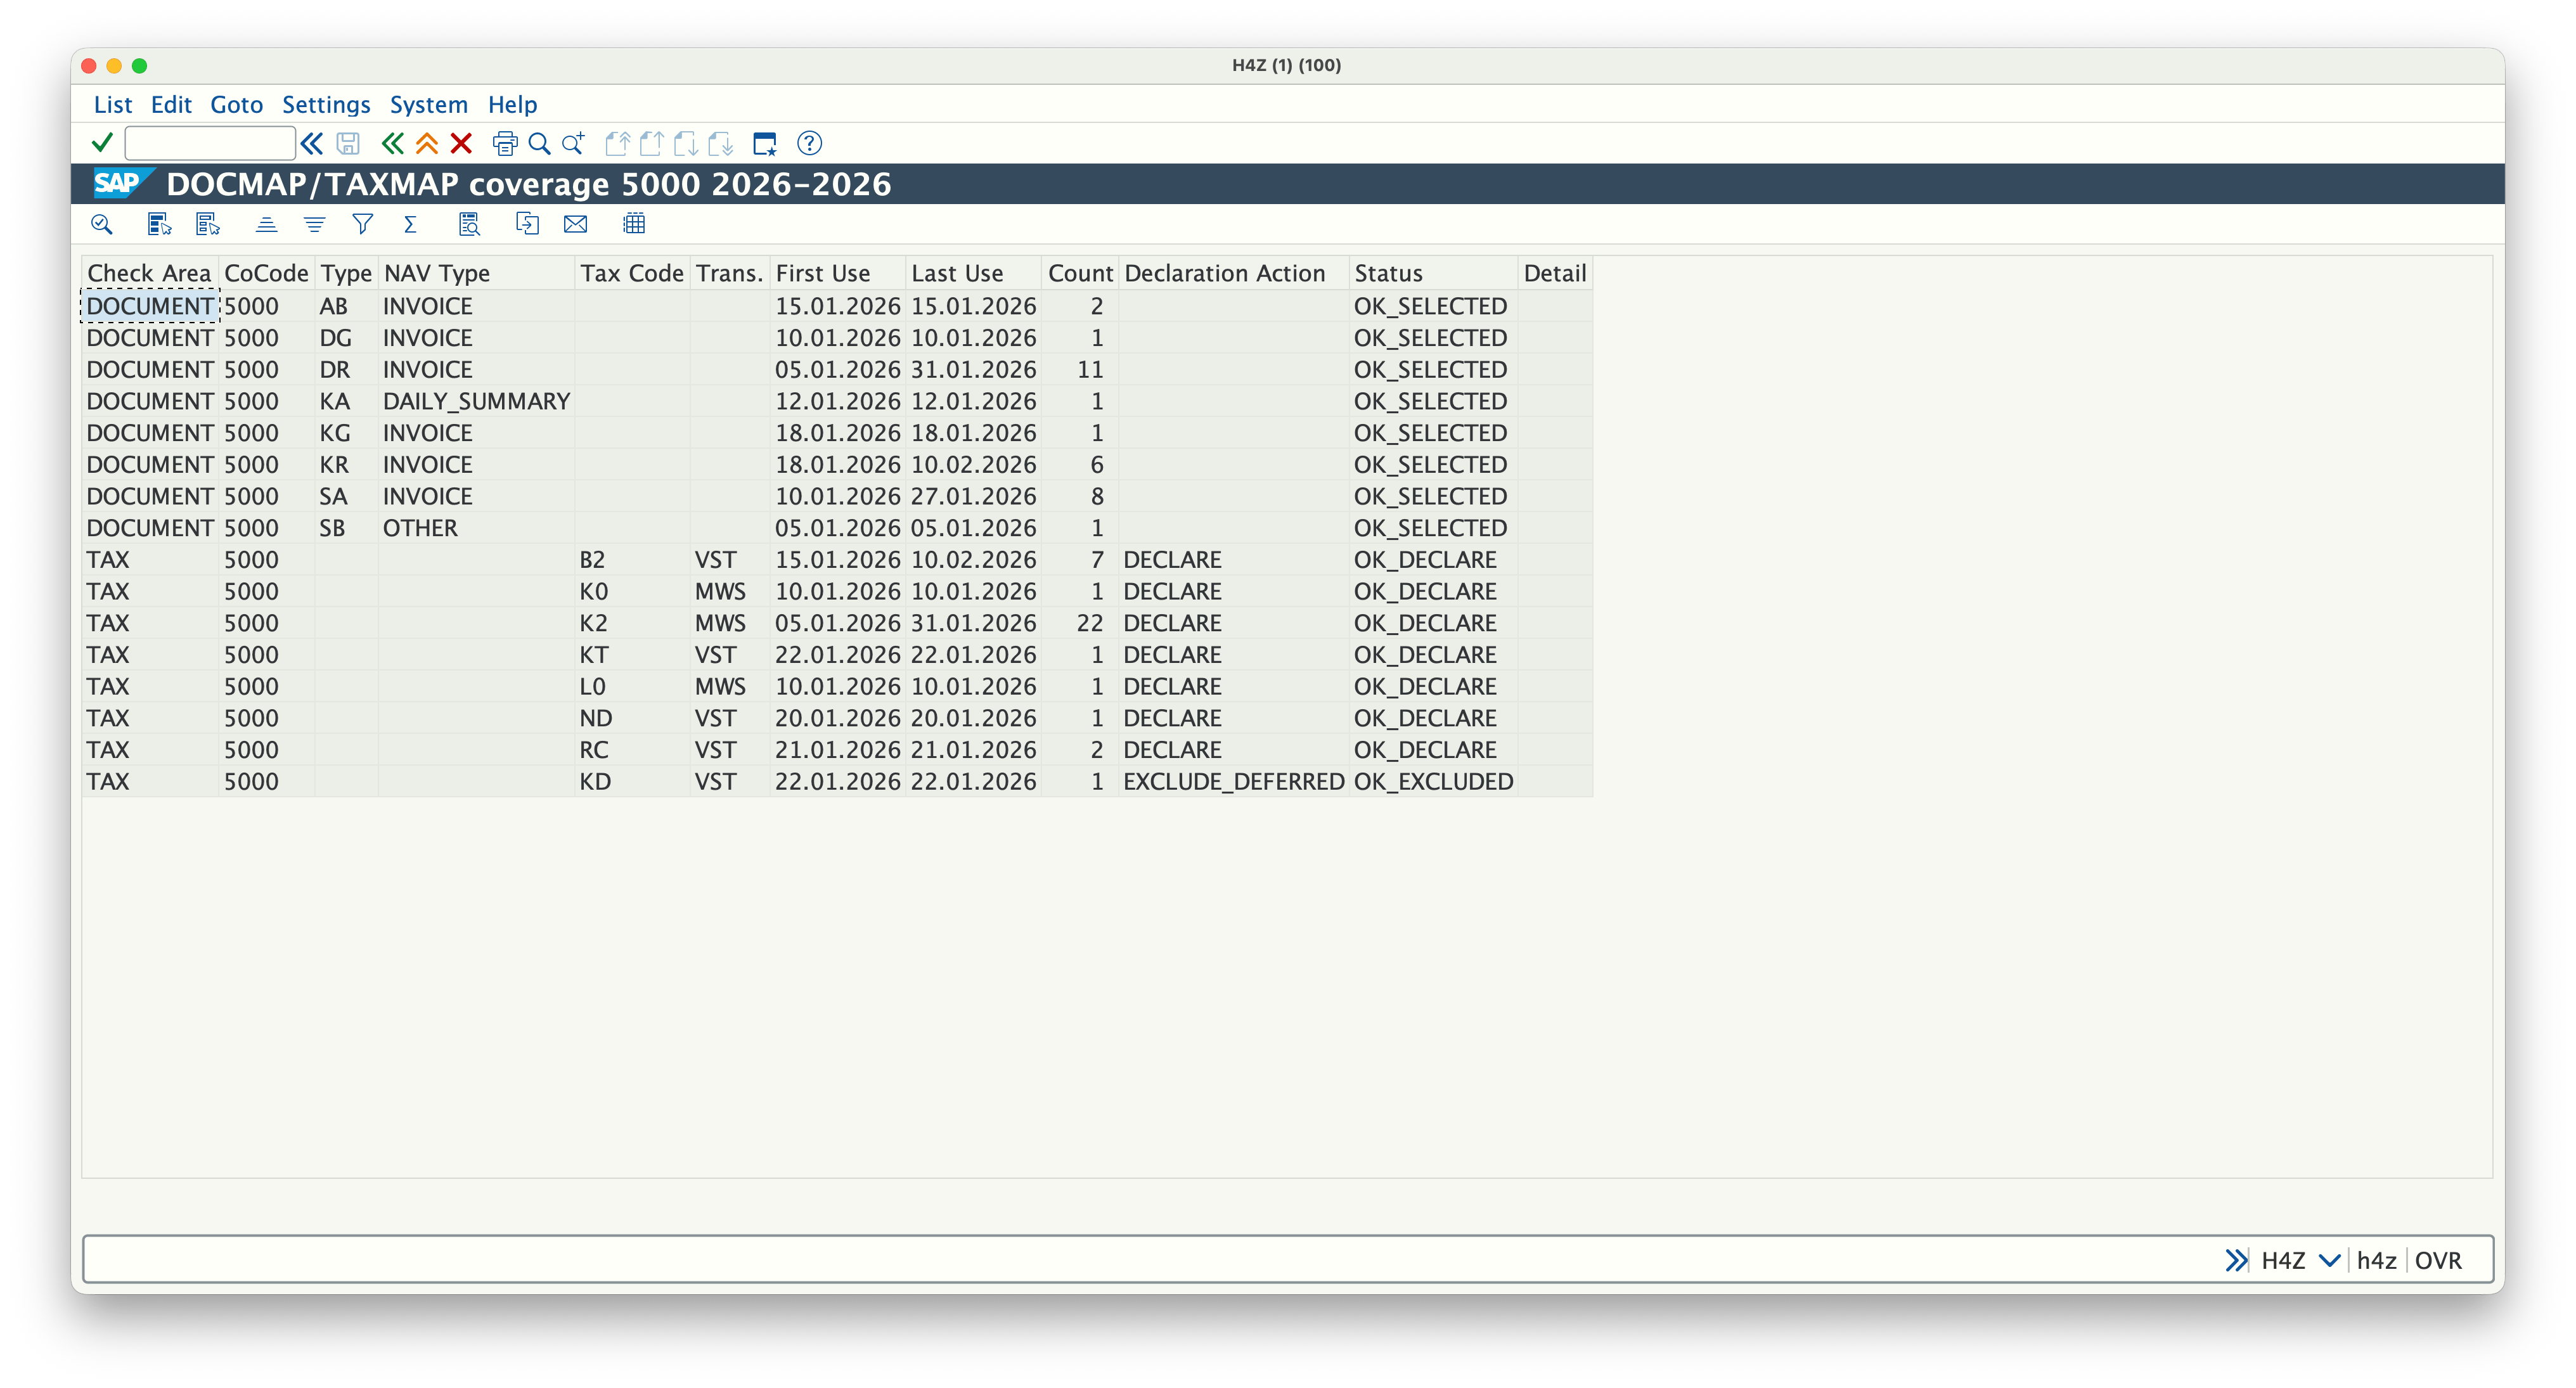2576x1388 pixels.
Task: Open the Help question mark icon
Action: tap(810, 143)
